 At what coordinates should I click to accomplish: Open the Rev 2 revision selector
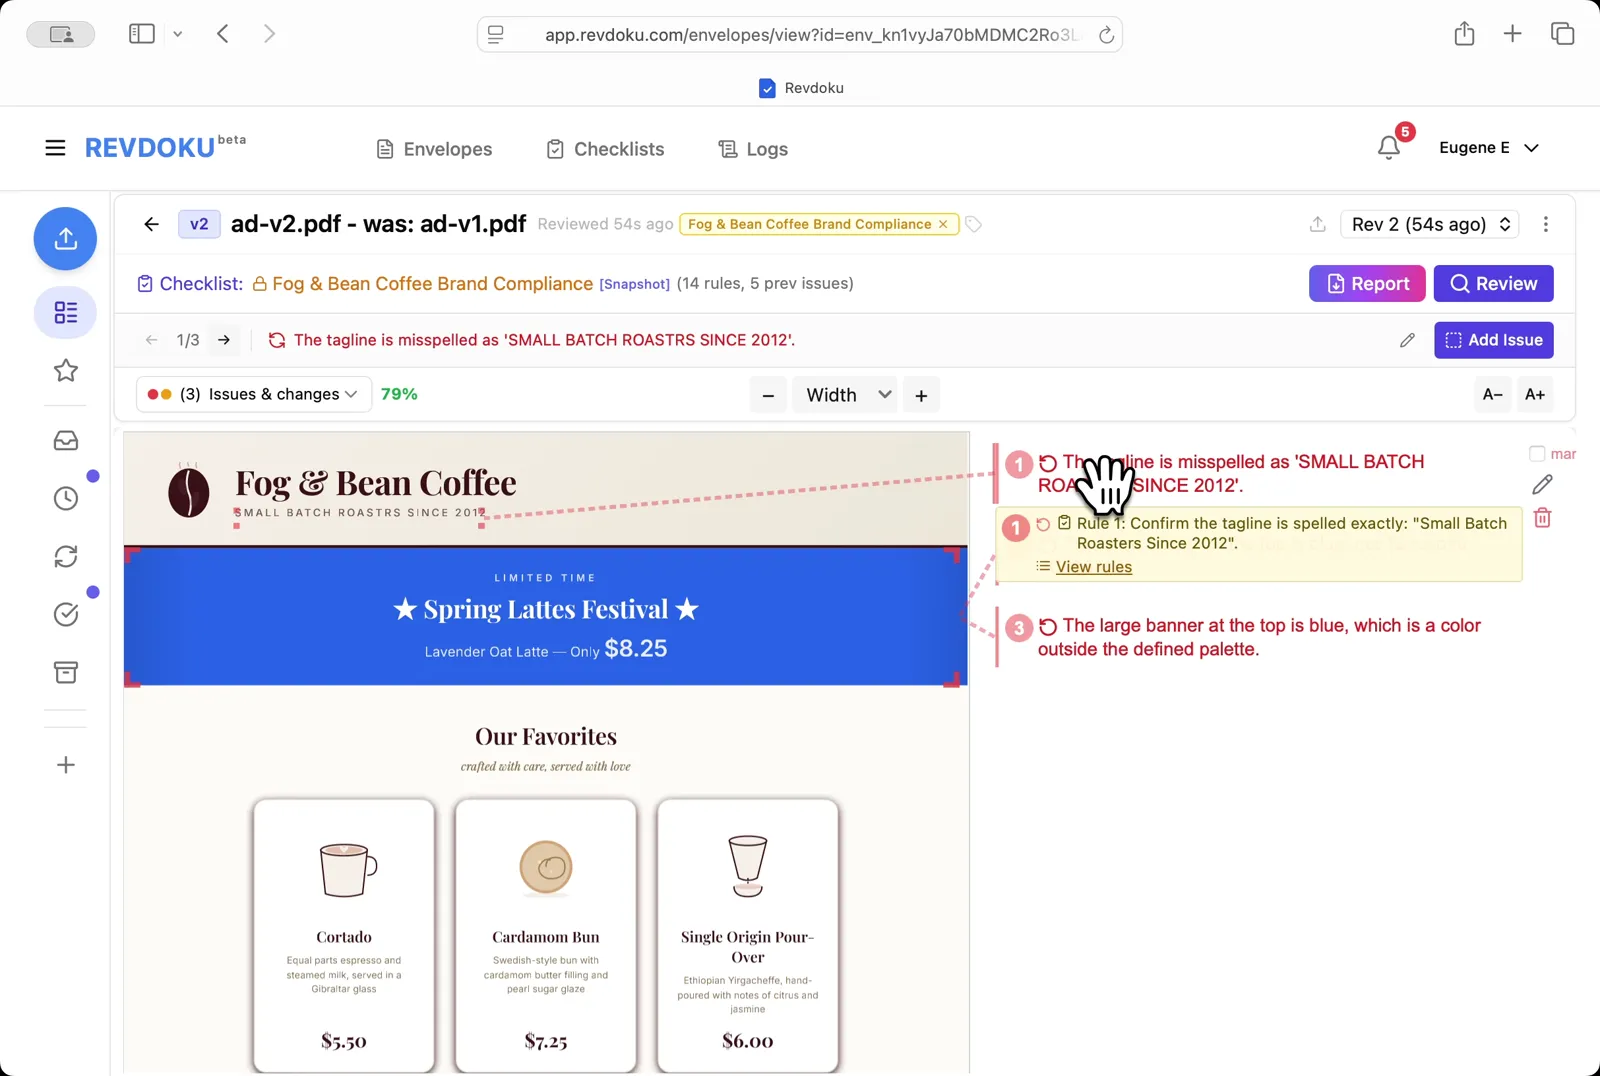[x=1429, y=225]
